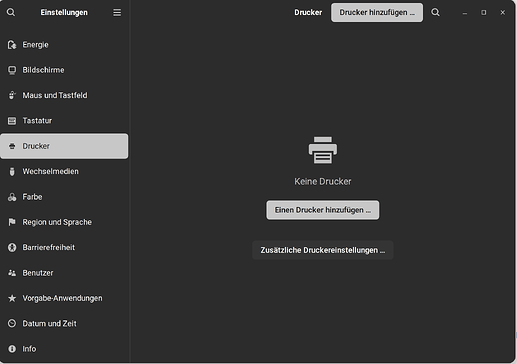
Task: Click the search icon in the Drucker header
Action: (435, 12)
